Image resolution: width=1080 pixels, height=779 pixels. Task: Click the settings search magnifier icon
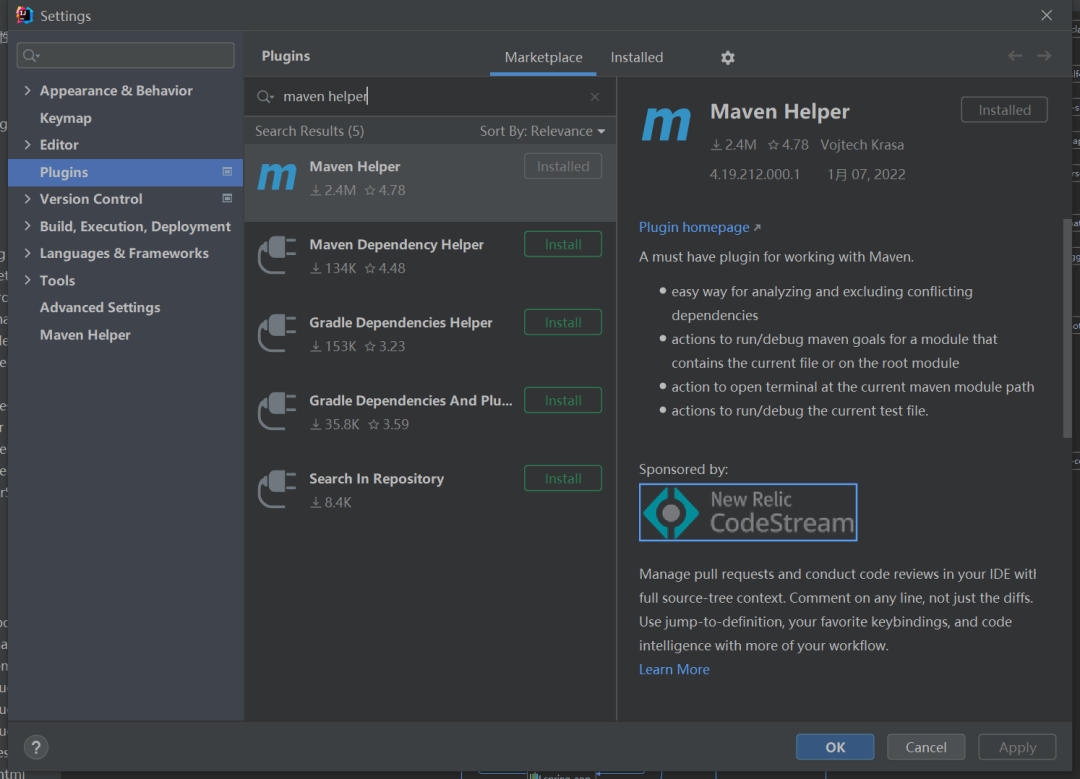[30, 55]
